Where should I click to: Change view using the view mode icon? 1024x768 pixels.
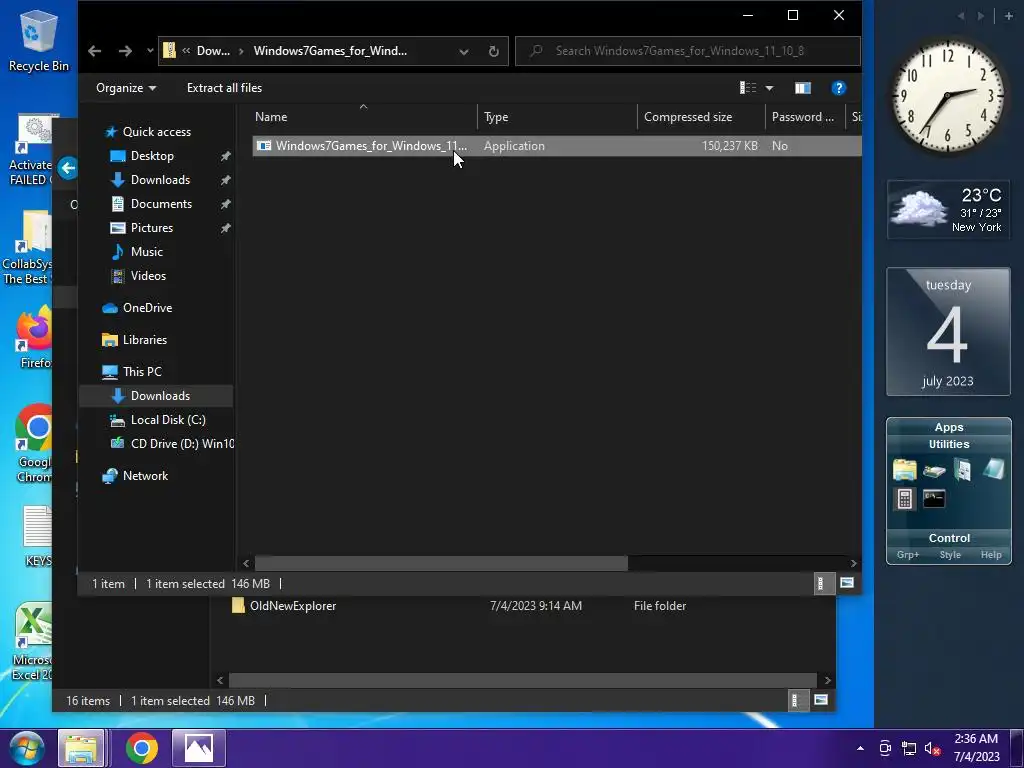coord(748,88)
